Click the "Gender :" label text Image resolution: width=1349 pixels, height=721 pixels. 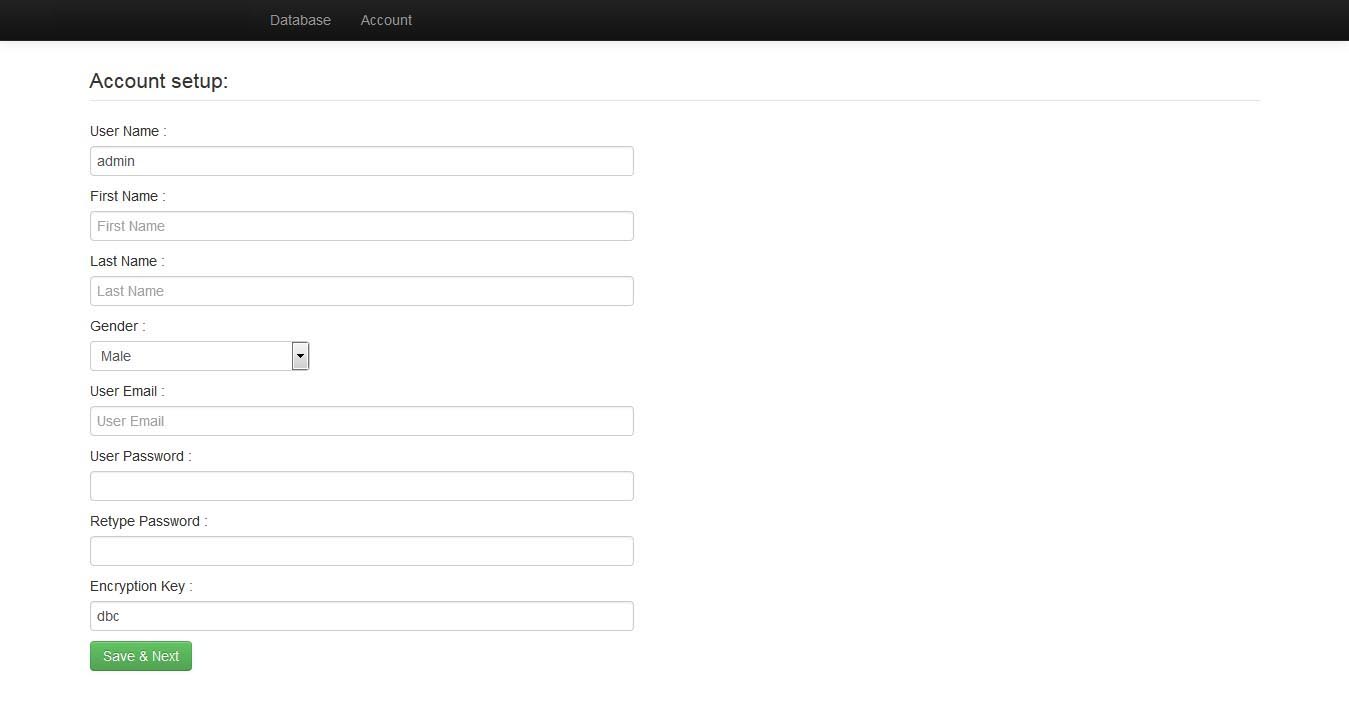pyautogui.click(x=117, y=326)
